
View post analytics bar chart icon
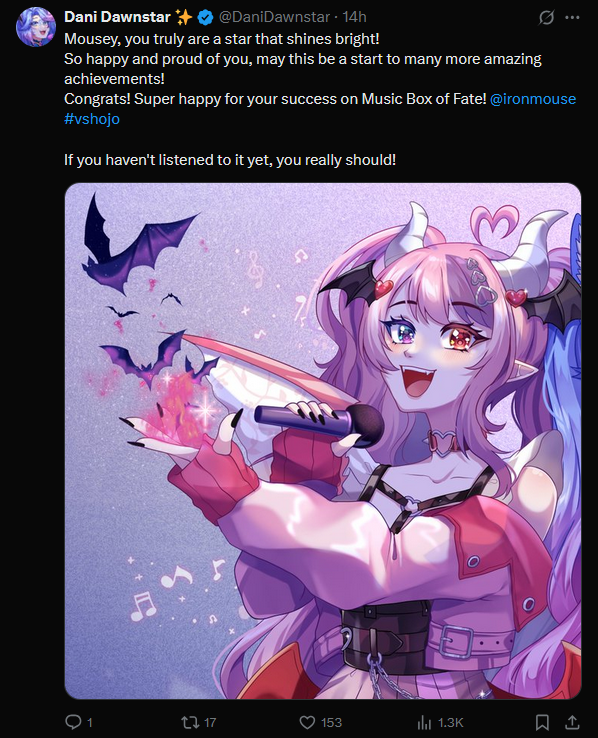tap(424, 722)
